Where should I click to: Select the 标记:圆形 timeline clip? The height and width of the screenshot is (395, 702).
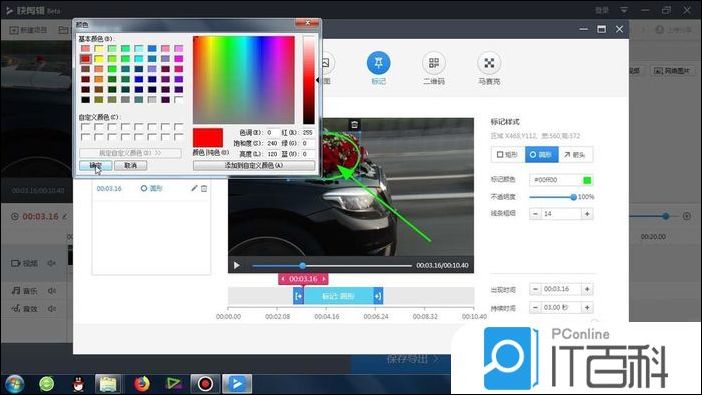338,296
